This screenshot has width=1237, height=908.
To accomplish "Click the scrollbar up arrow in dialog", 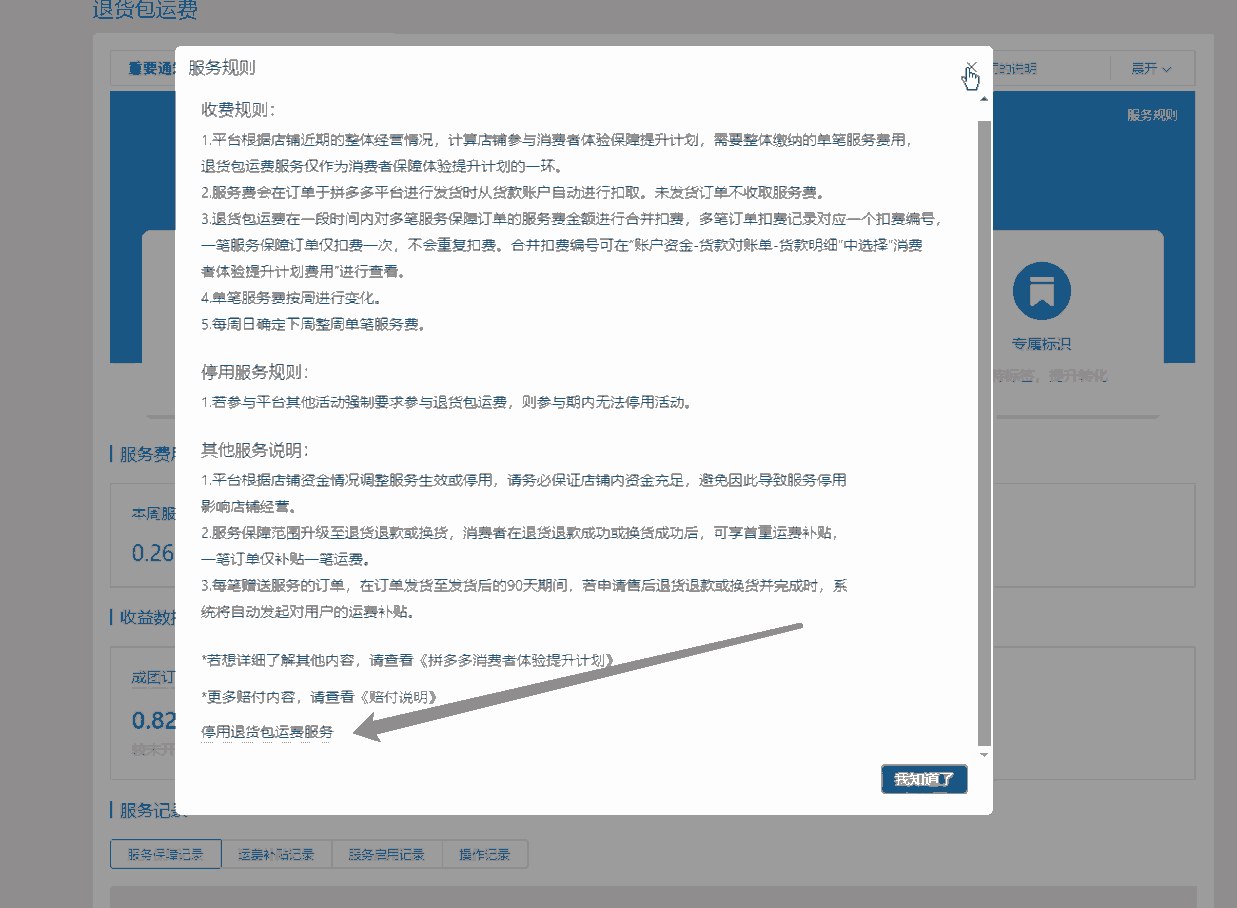I will point(984,99).
